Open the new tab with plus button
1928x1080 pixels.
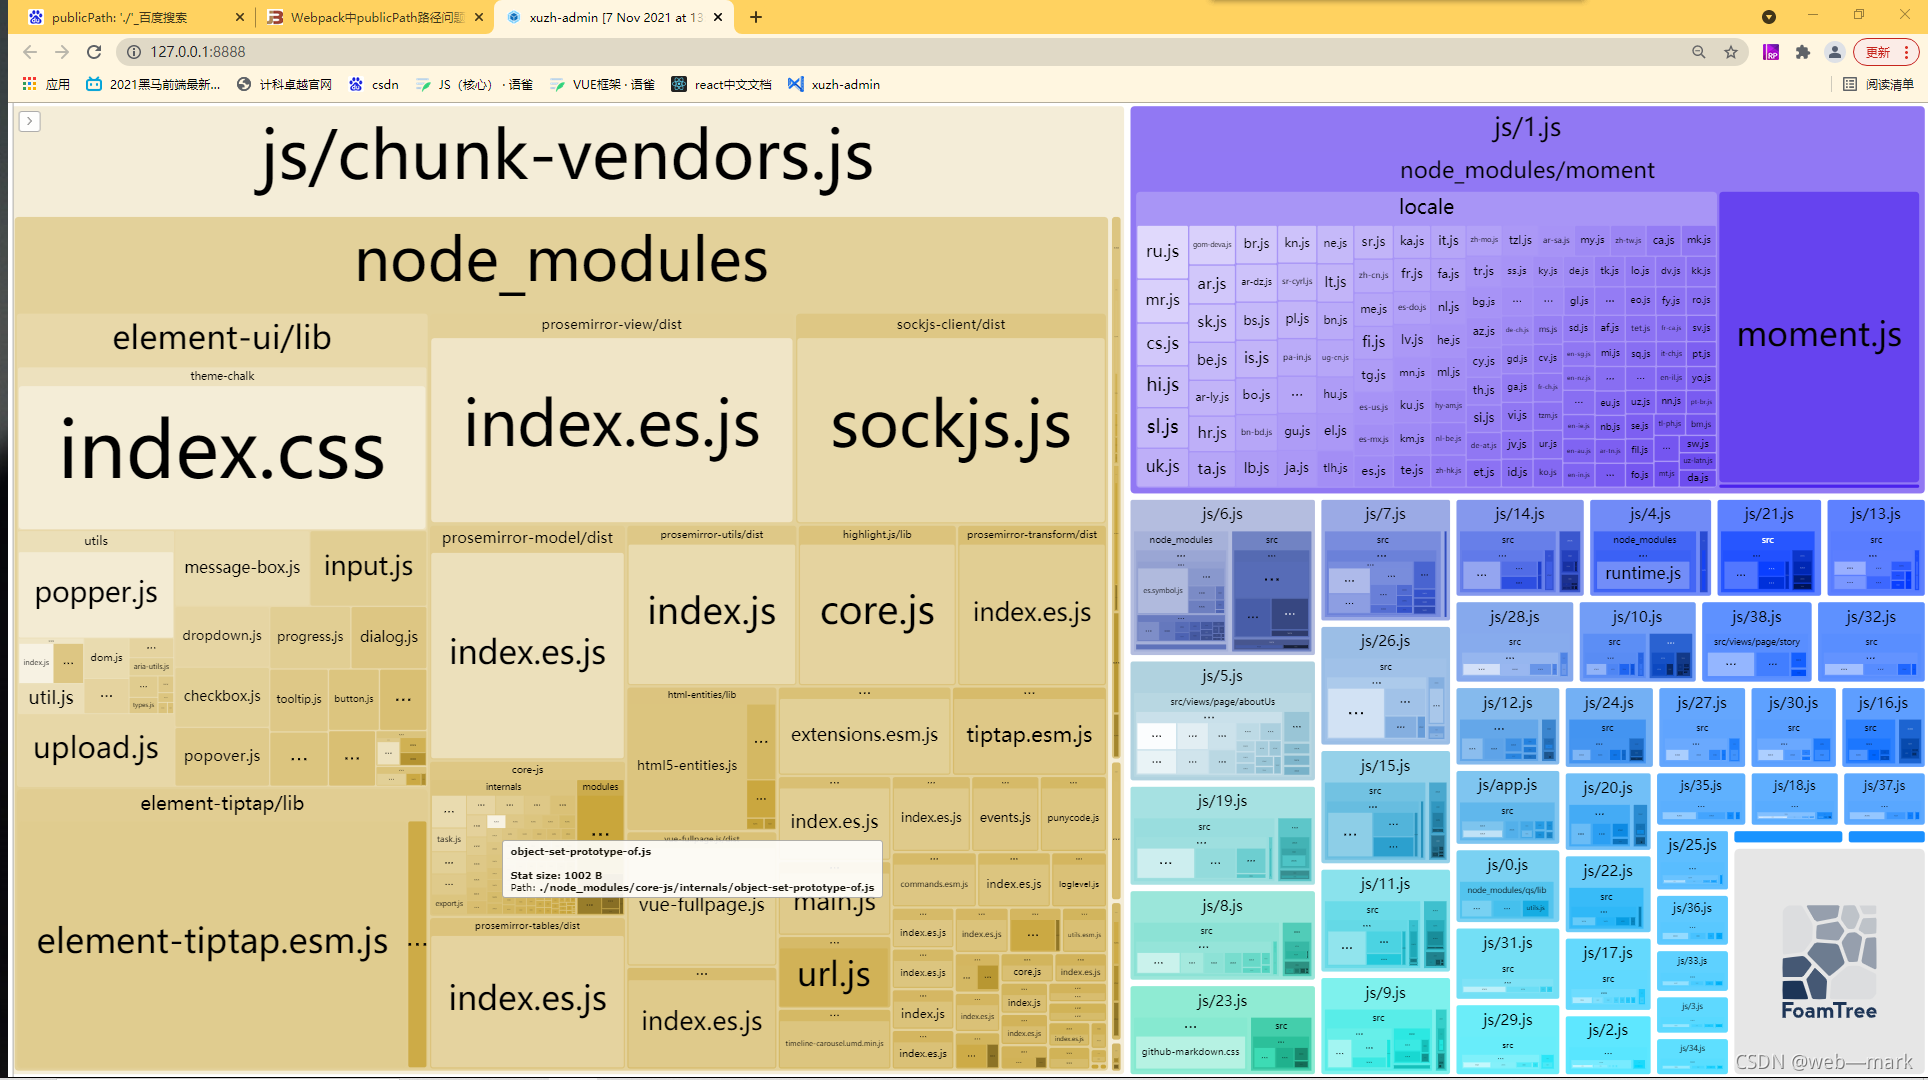coord(756,17)
